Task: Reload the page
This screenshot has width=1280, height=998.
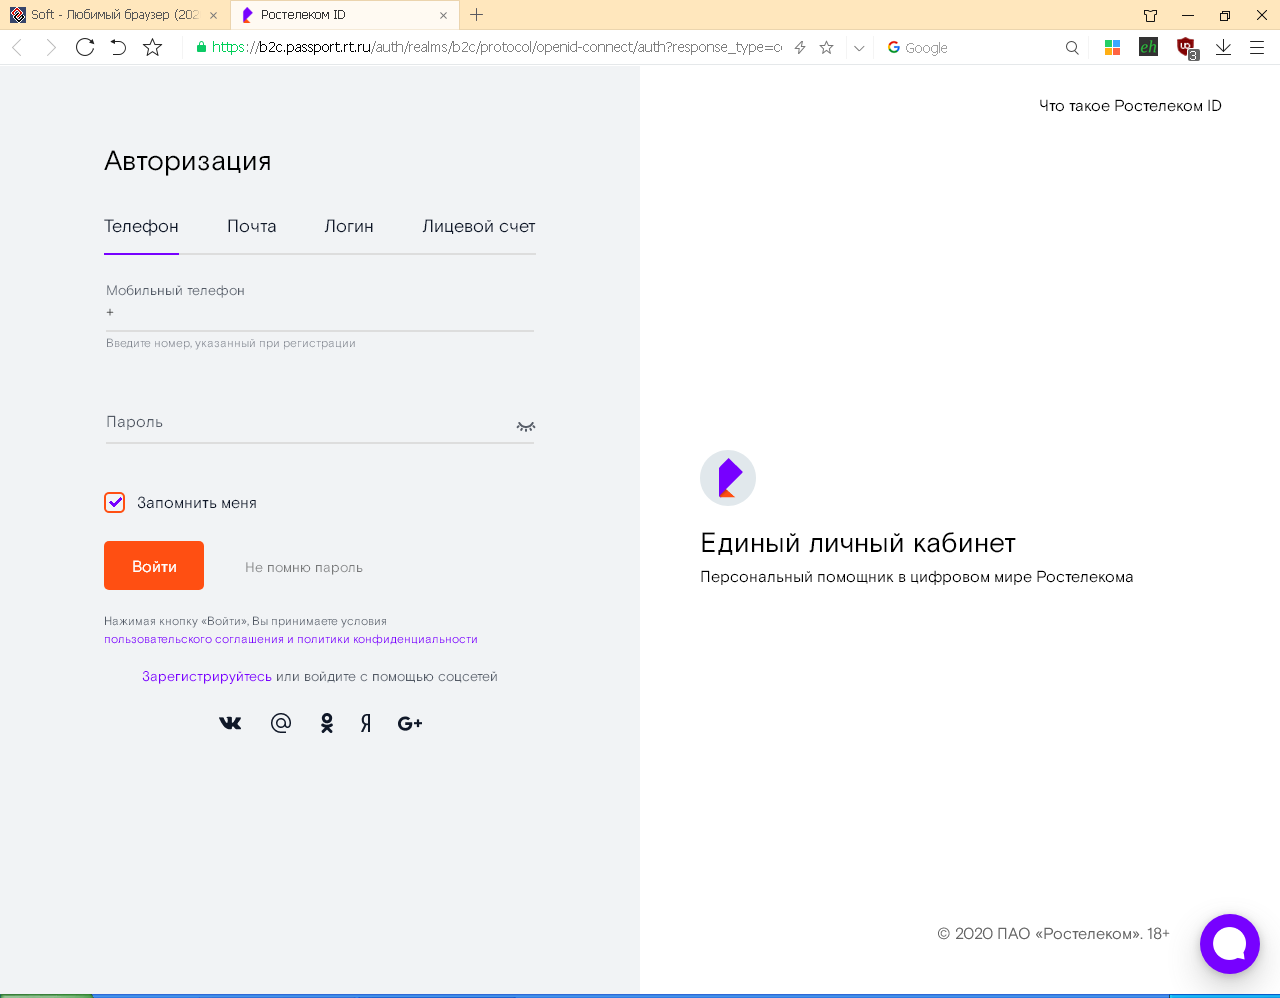Action: tap(85, 47)
